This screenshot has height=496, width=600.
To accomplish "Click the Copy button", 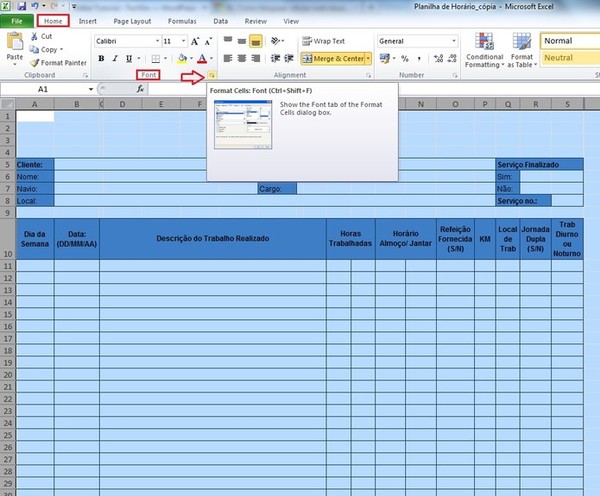I will tap(46, 50).
